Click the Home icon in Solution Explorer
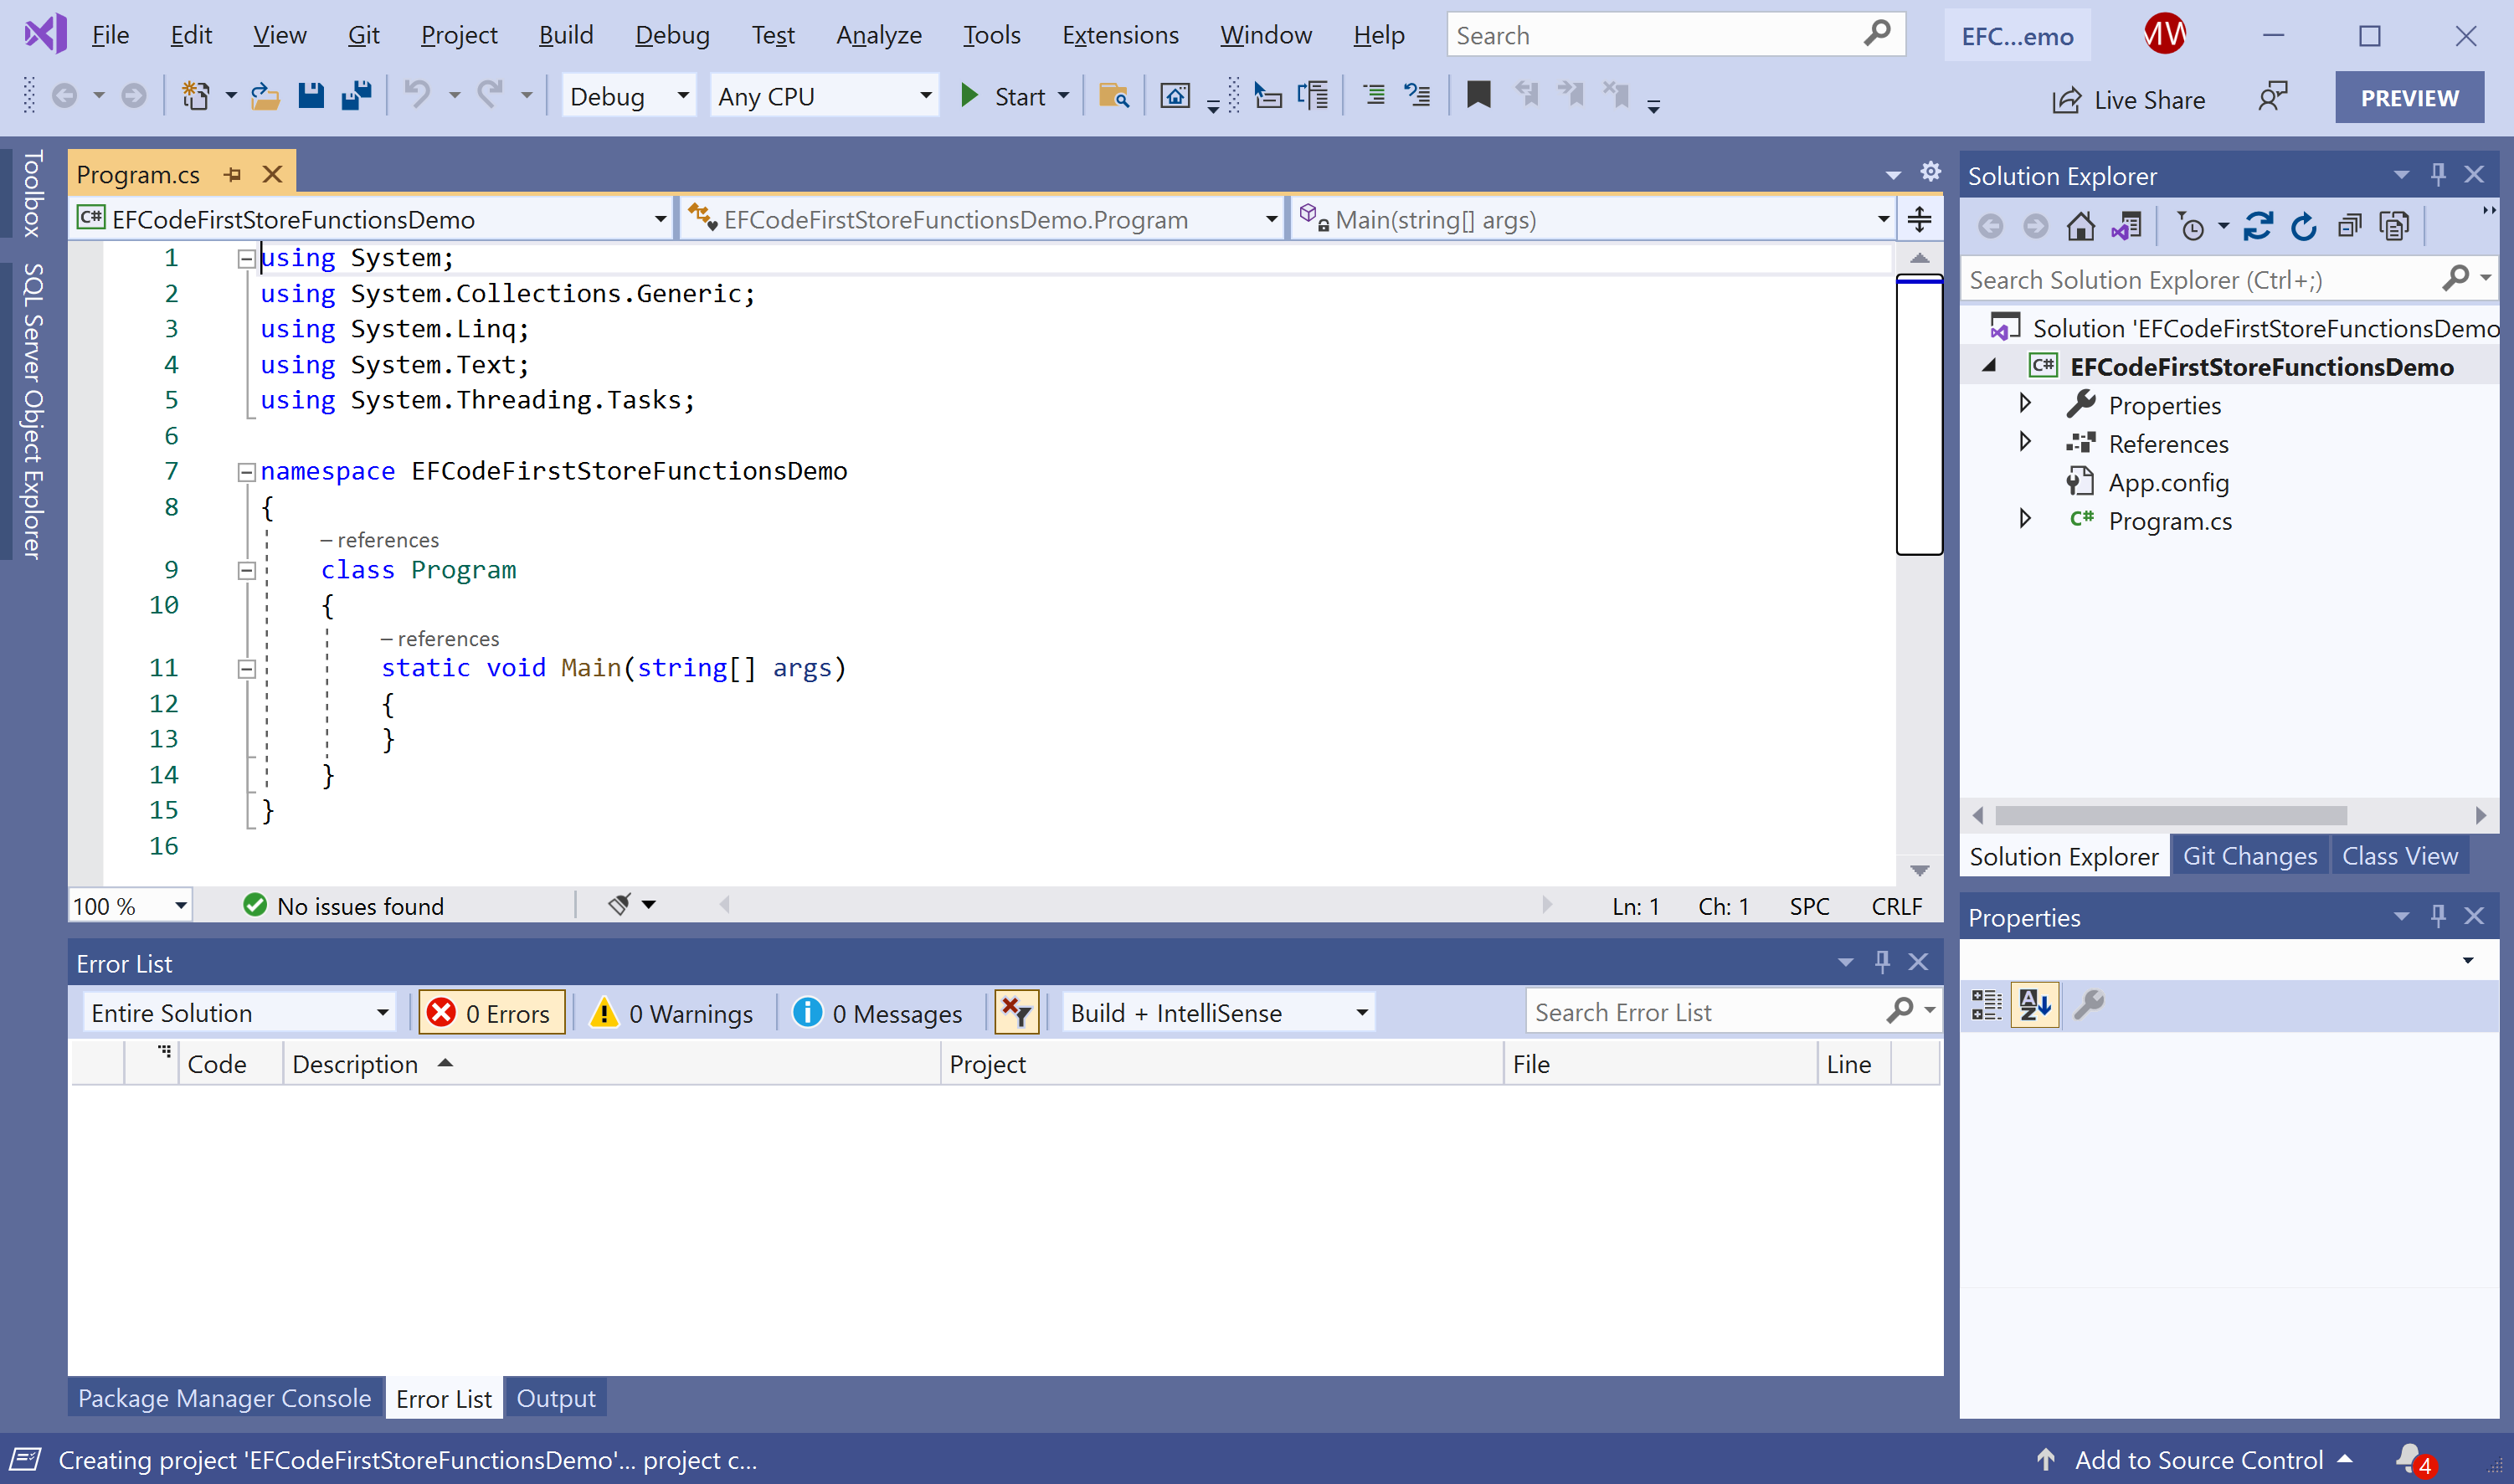Screen dimensions: 2514x1484 2080,227
